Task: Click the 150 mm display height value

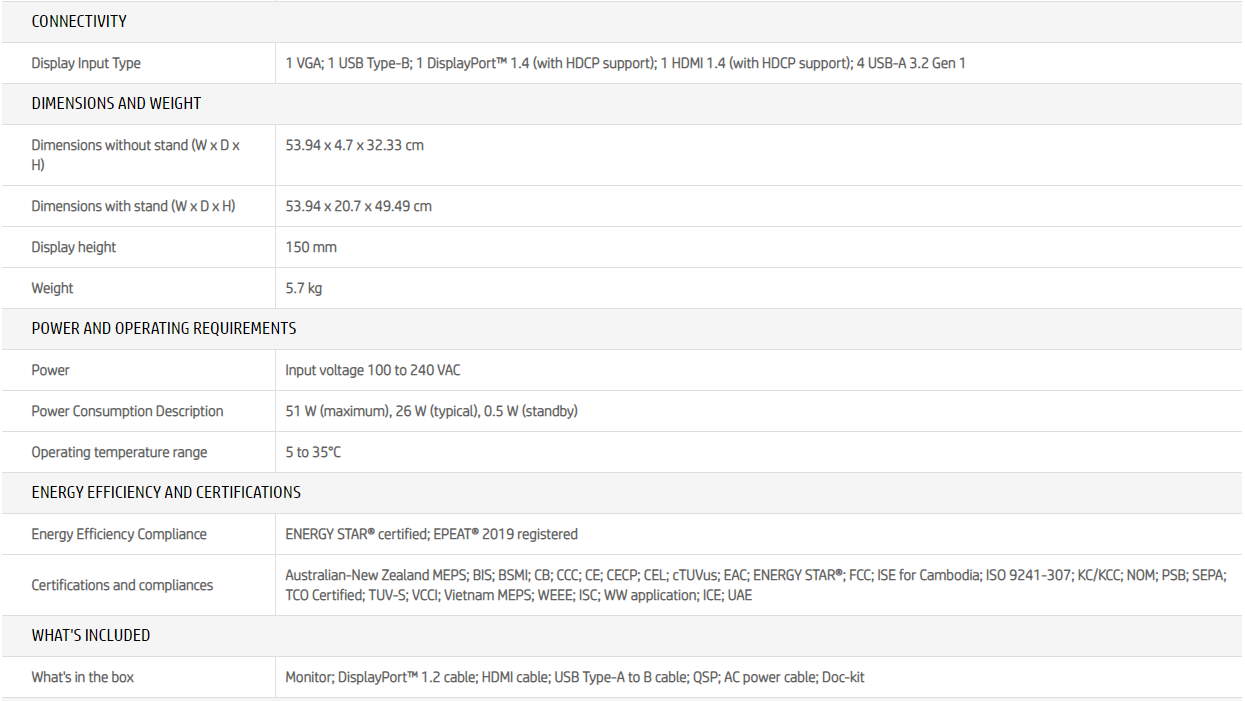Action: pyautogui.click(x=311, y=247)
